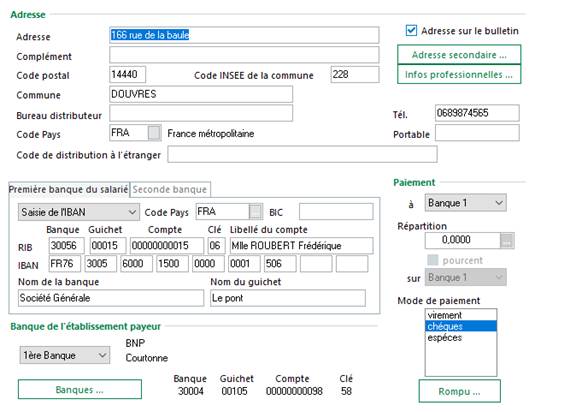Click the empty Portable field

click(477, 133)
